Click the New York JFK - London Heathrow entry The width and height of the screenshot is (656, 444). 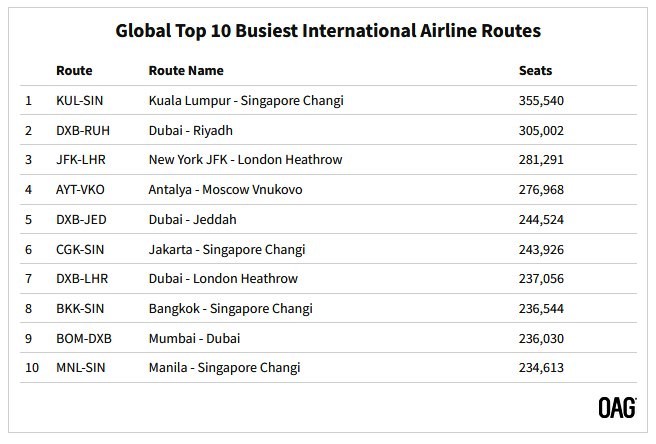(x=245, y=159)
